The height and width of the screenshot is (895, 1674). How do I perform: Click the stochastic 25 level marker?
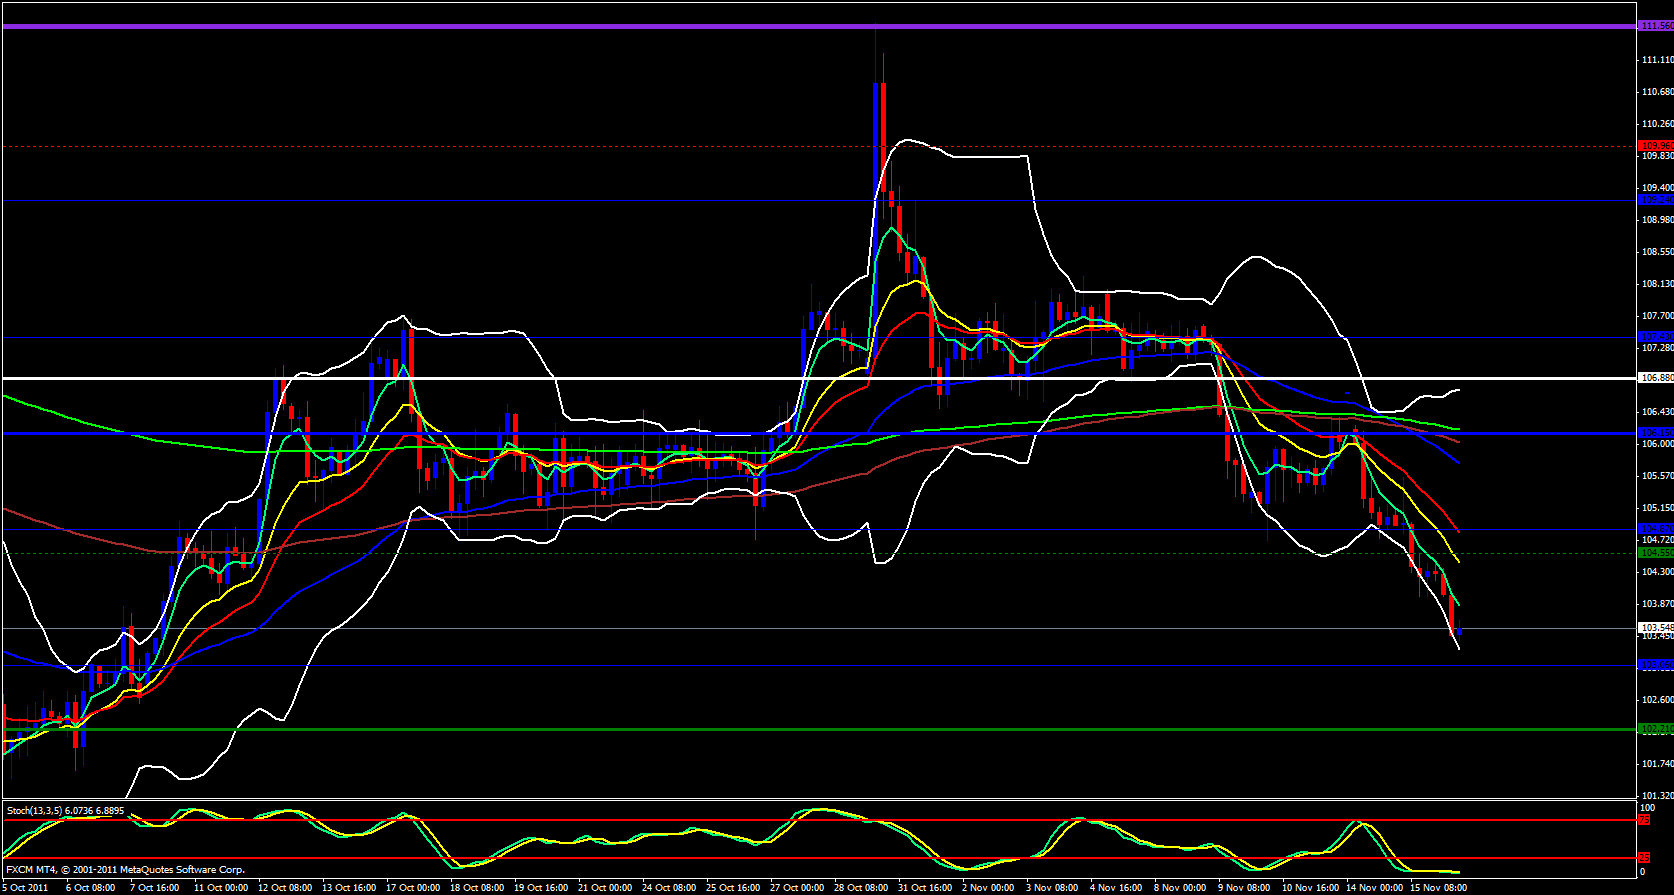[x=1643, y=858]
